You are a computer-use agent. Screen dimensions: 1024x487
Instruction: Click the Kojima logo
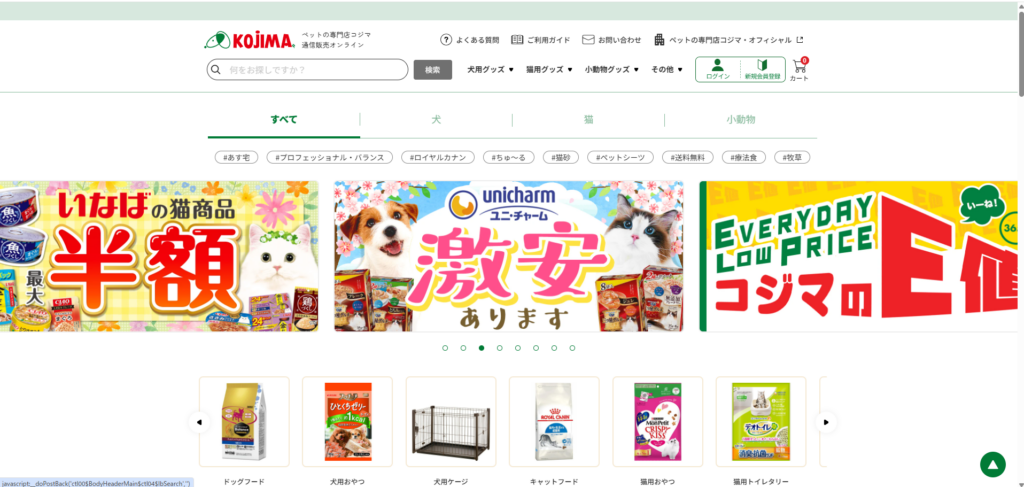point(250,40)
